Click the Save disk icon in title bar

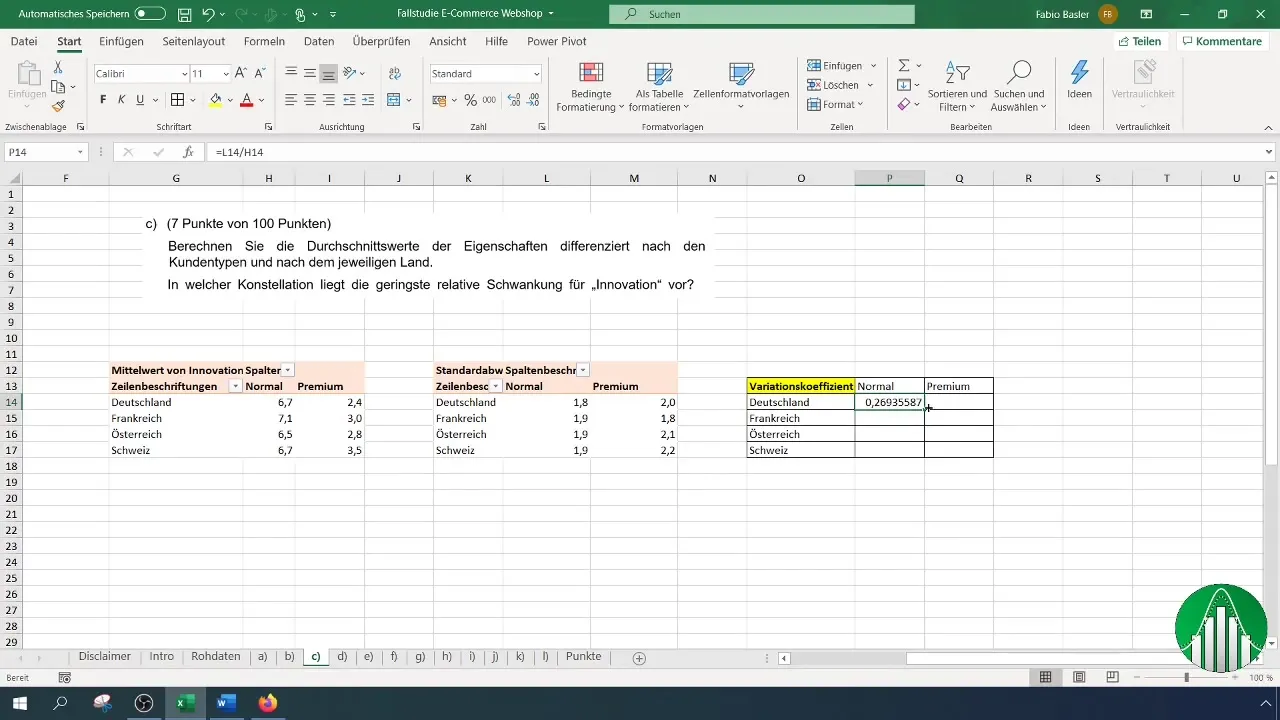(184, 15)
